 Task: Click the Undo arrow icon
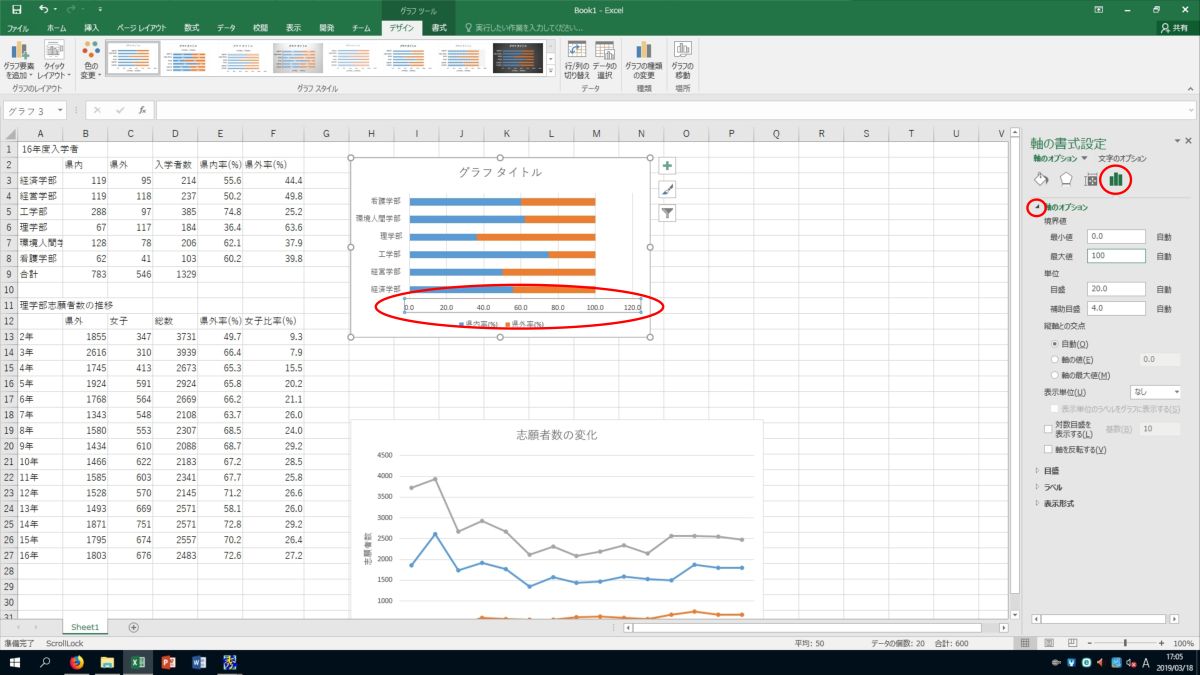pyautogui.click(x=43, y=9)
